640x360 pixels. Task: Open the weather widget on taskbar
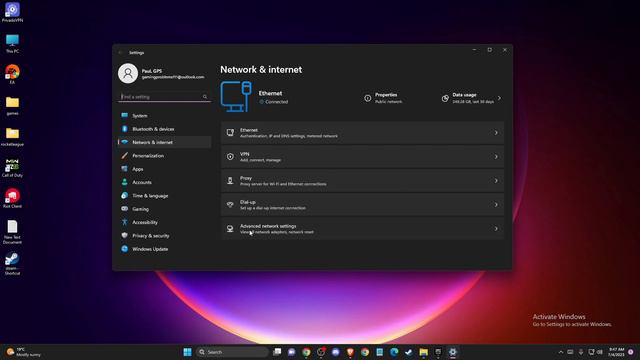(x=24, y=352)
